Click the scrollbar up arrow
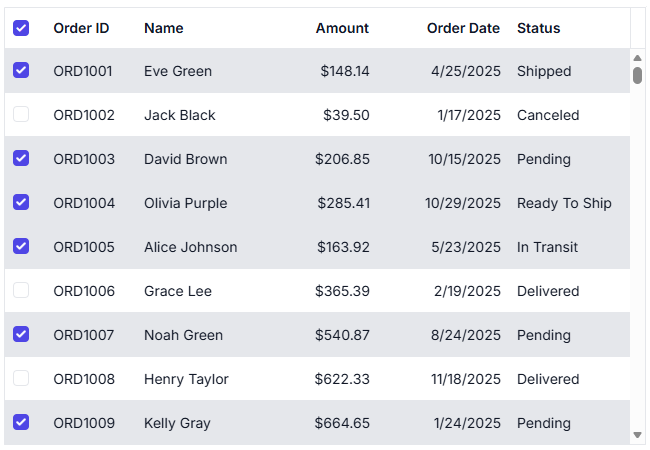Image resolution: width=650 pixels, height=450 pixels. [x=638, y=58]
